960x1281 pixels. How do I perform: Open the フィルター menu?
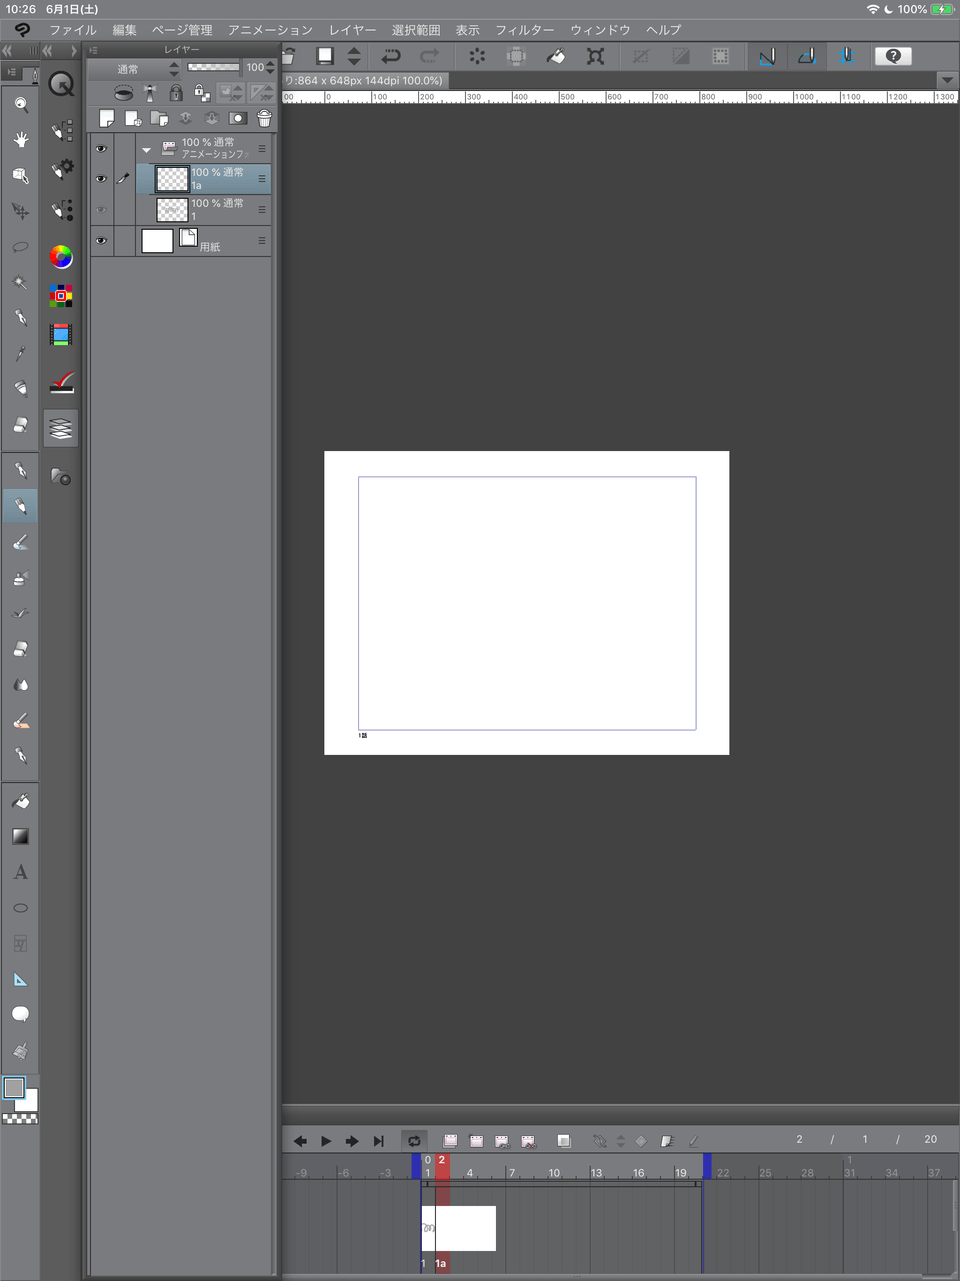coord(524,30)
